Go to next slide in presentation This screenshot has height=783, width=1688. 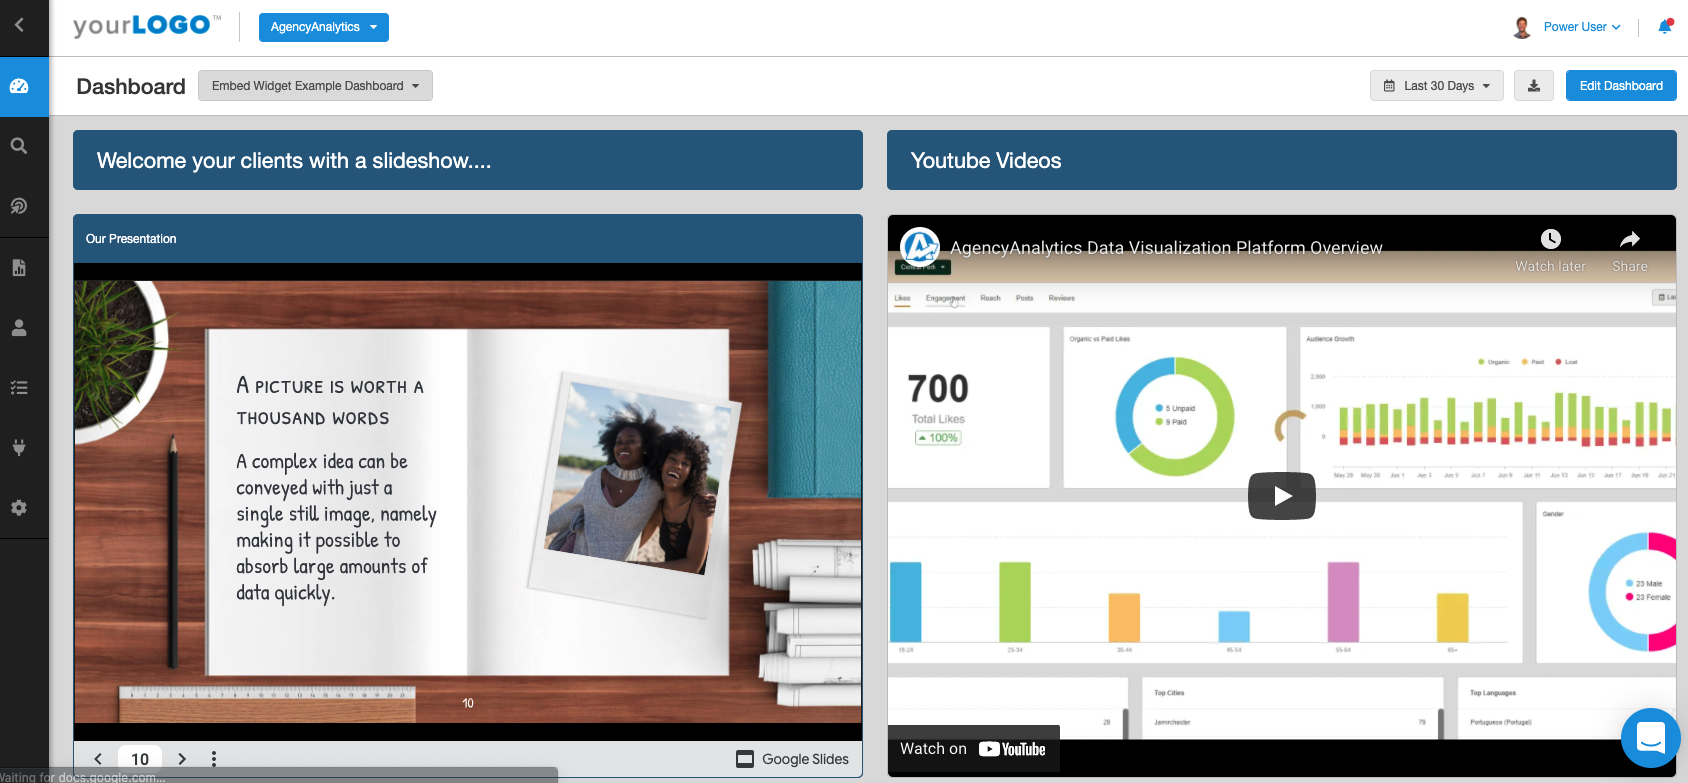click(182, 759)
